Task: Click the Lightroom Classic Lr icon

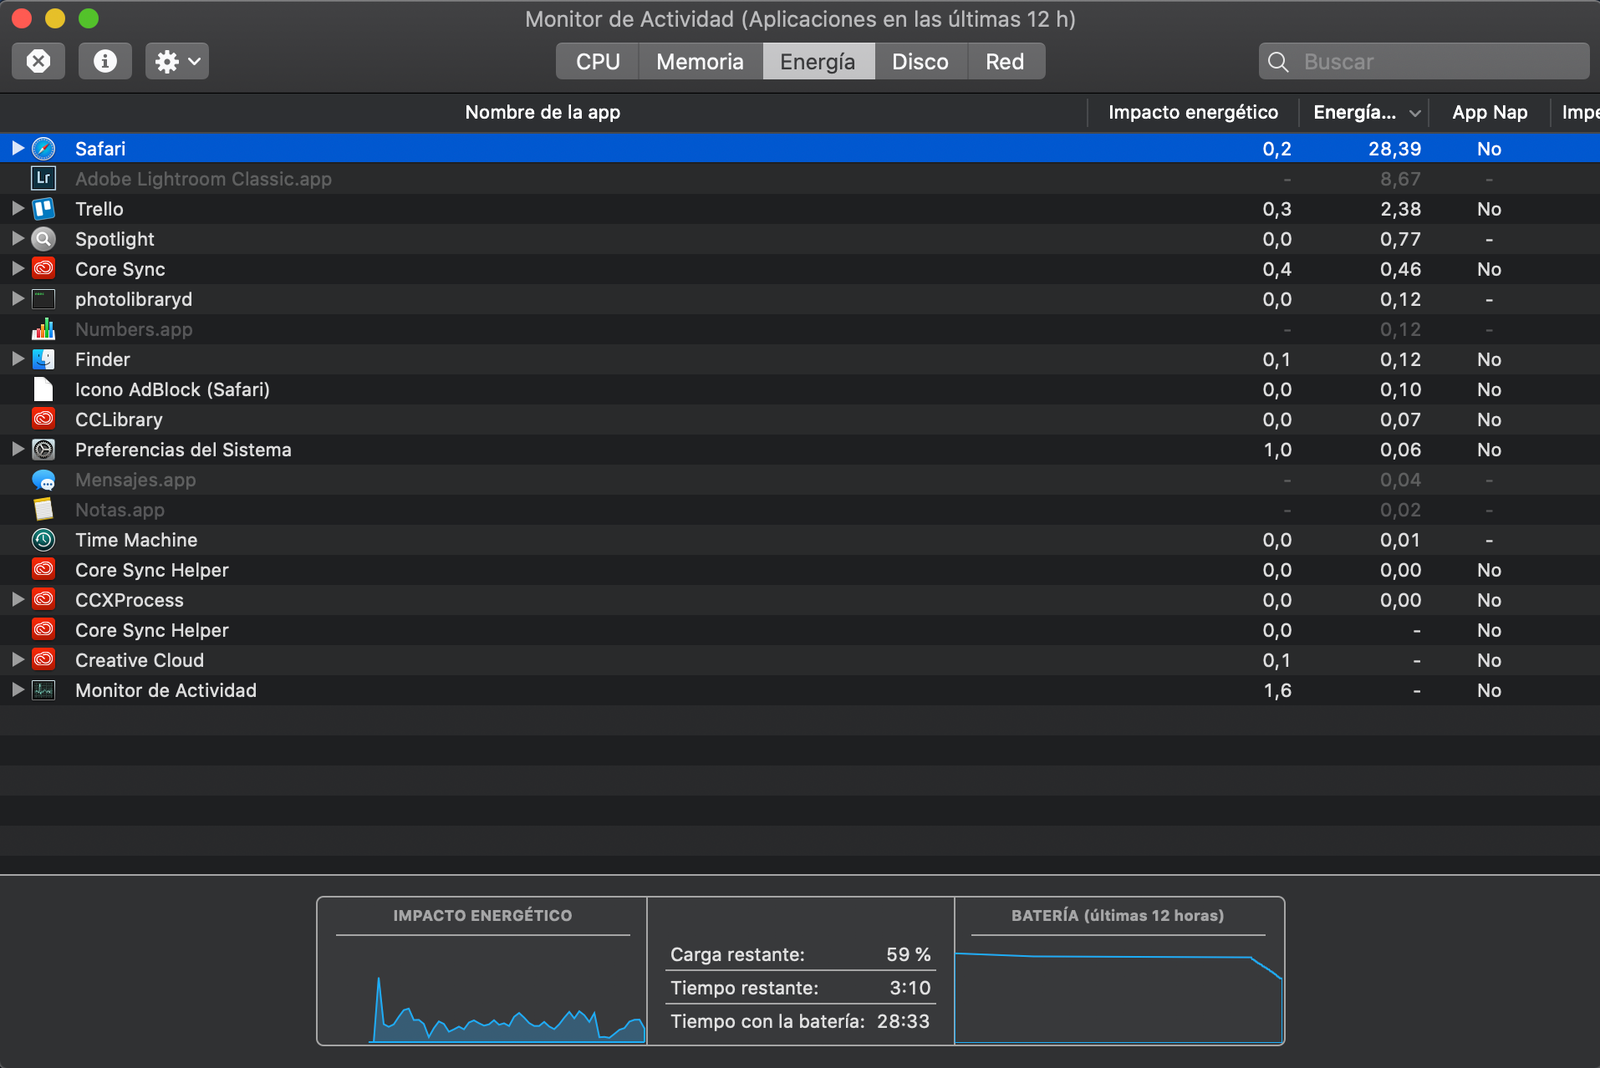Action: click(x=43, y=179)
